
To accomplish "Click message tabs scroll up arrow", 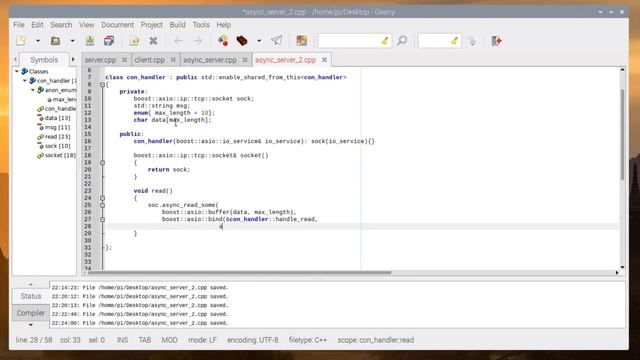I will (x=31, y=284).
